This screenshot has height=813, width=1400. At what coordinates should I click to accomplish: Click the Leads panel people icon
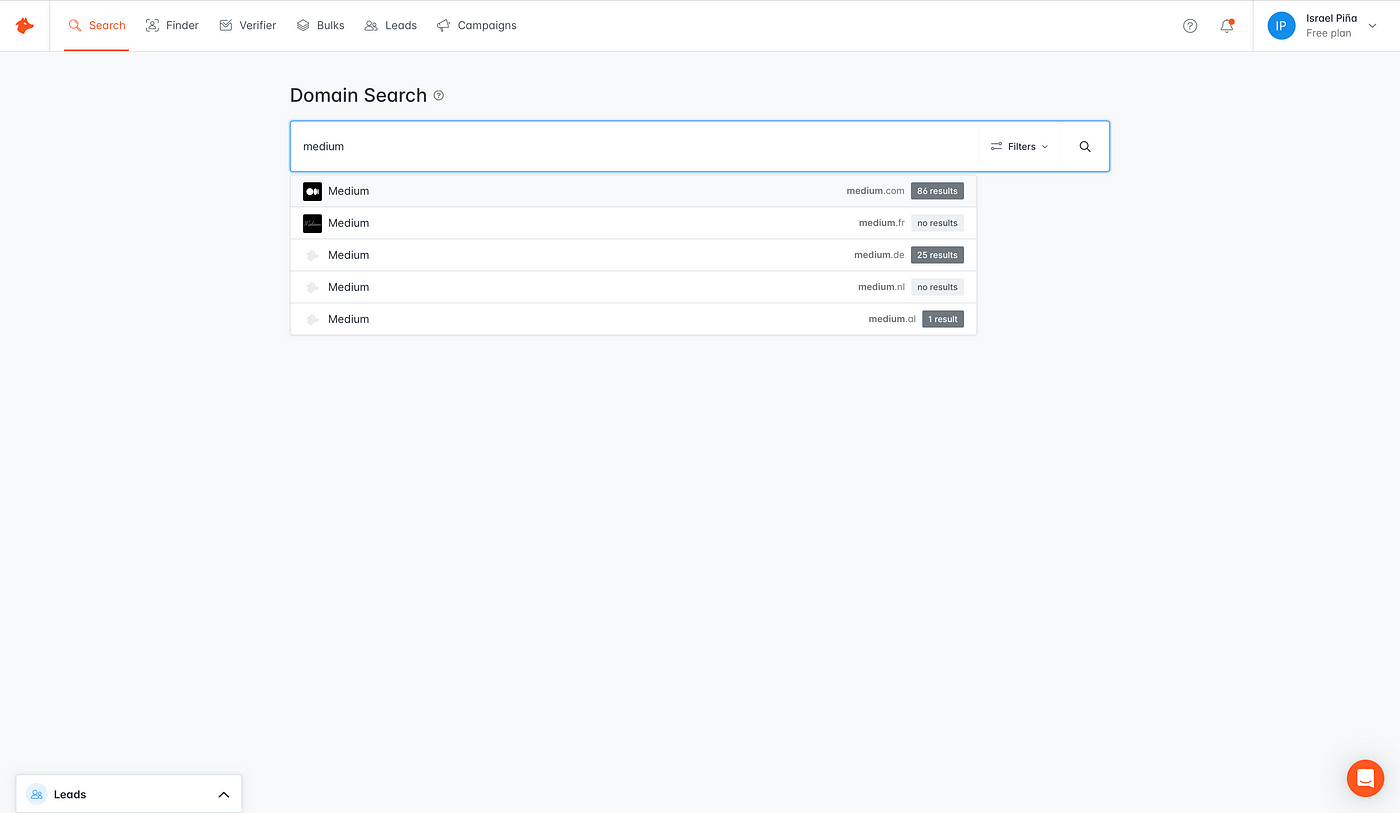37,794
